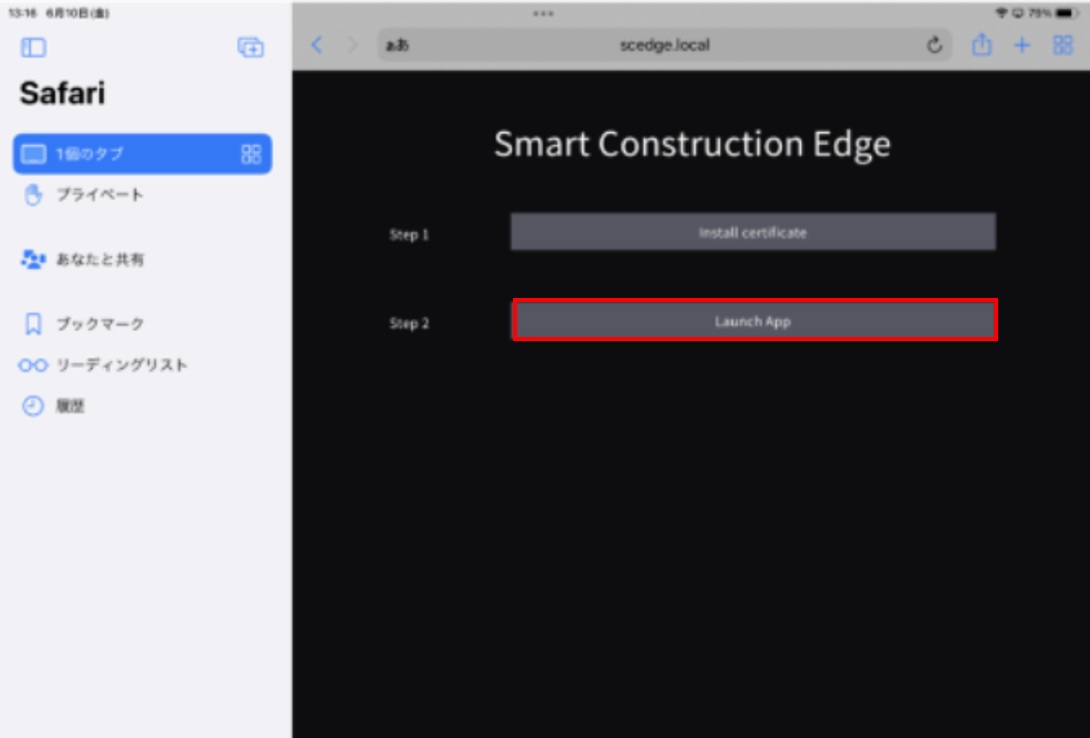Image resolution: width=1090 pixels, height=738 pixels.
Task: Open あなたと共有 section
Action: [142, 259]
